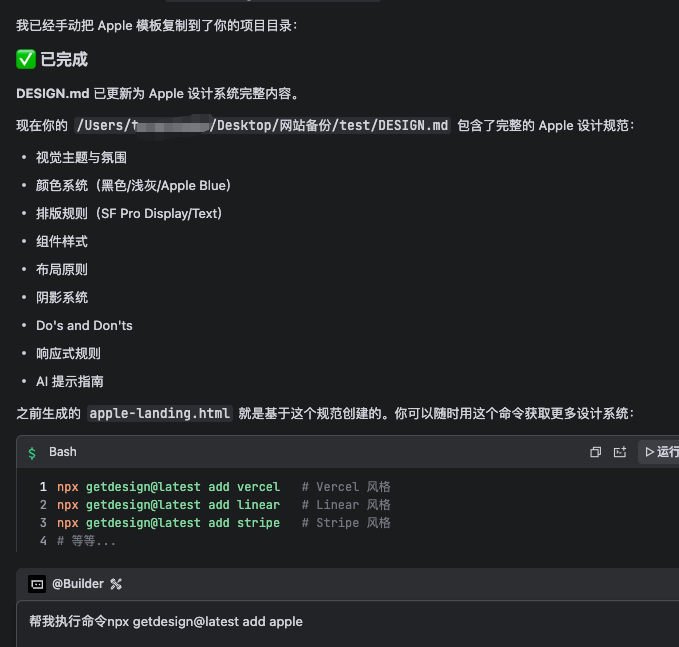Click the 已完成 heading text

point(64,60)
